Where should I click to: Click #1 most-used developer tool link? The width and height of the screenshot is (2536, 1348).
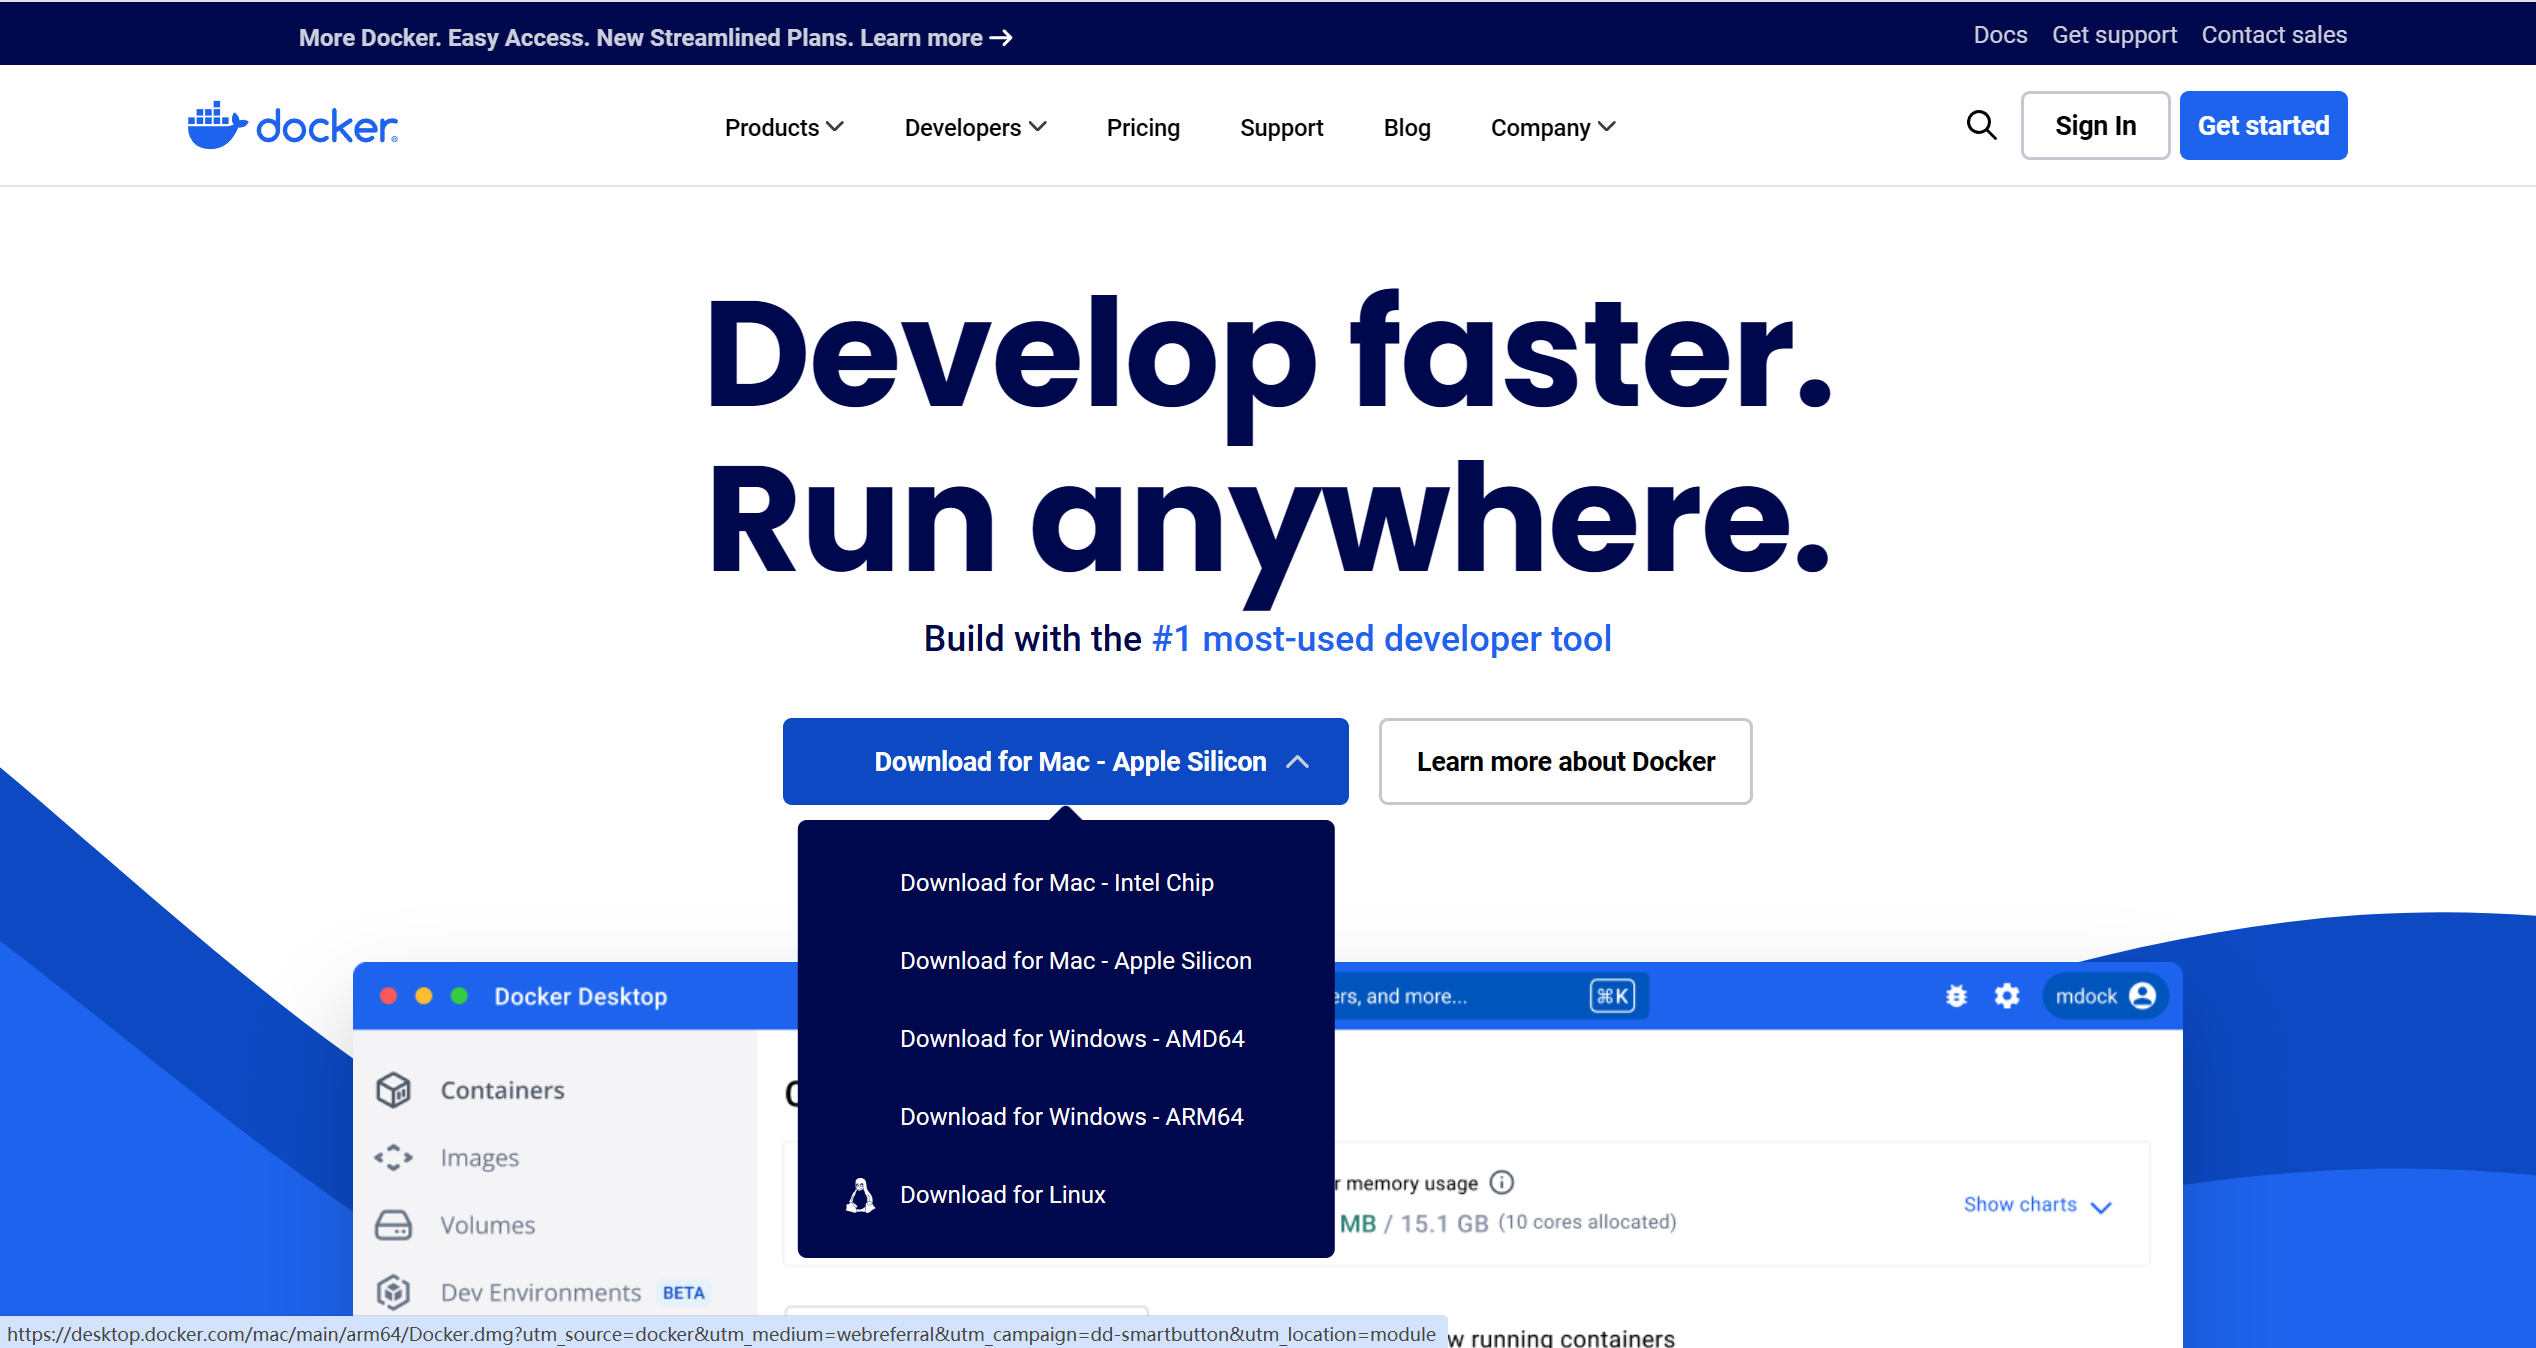(1382, 639)
